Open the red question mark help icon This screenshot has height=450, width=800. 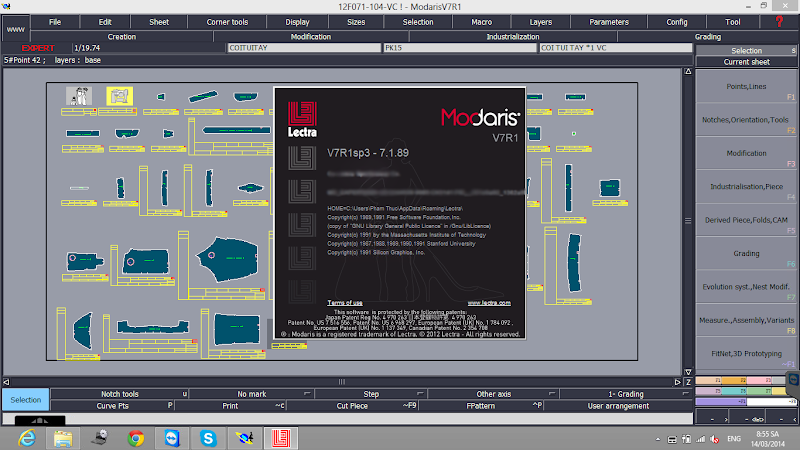779,22
